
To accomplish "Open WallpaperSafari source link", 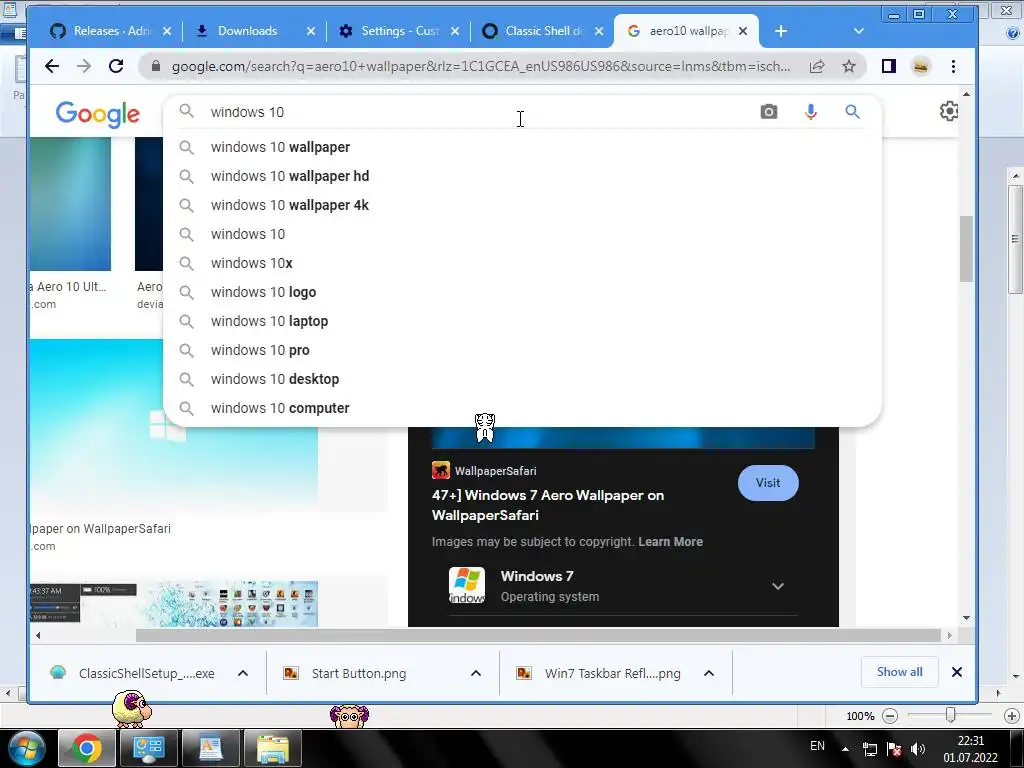I will 485,470.
